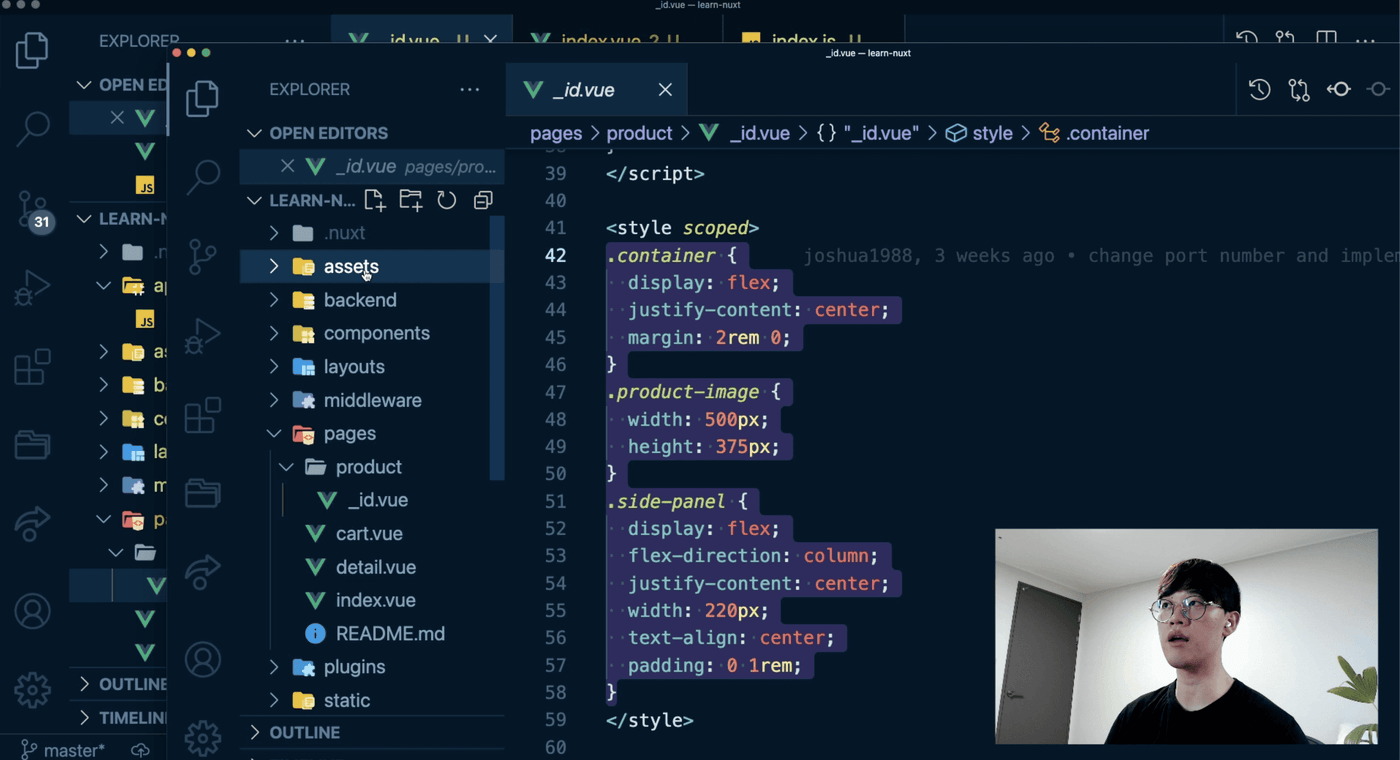1400x760 pixels.
Task: Place cursor on '.side-panel {' code line
Action: (x=677, y=501)
